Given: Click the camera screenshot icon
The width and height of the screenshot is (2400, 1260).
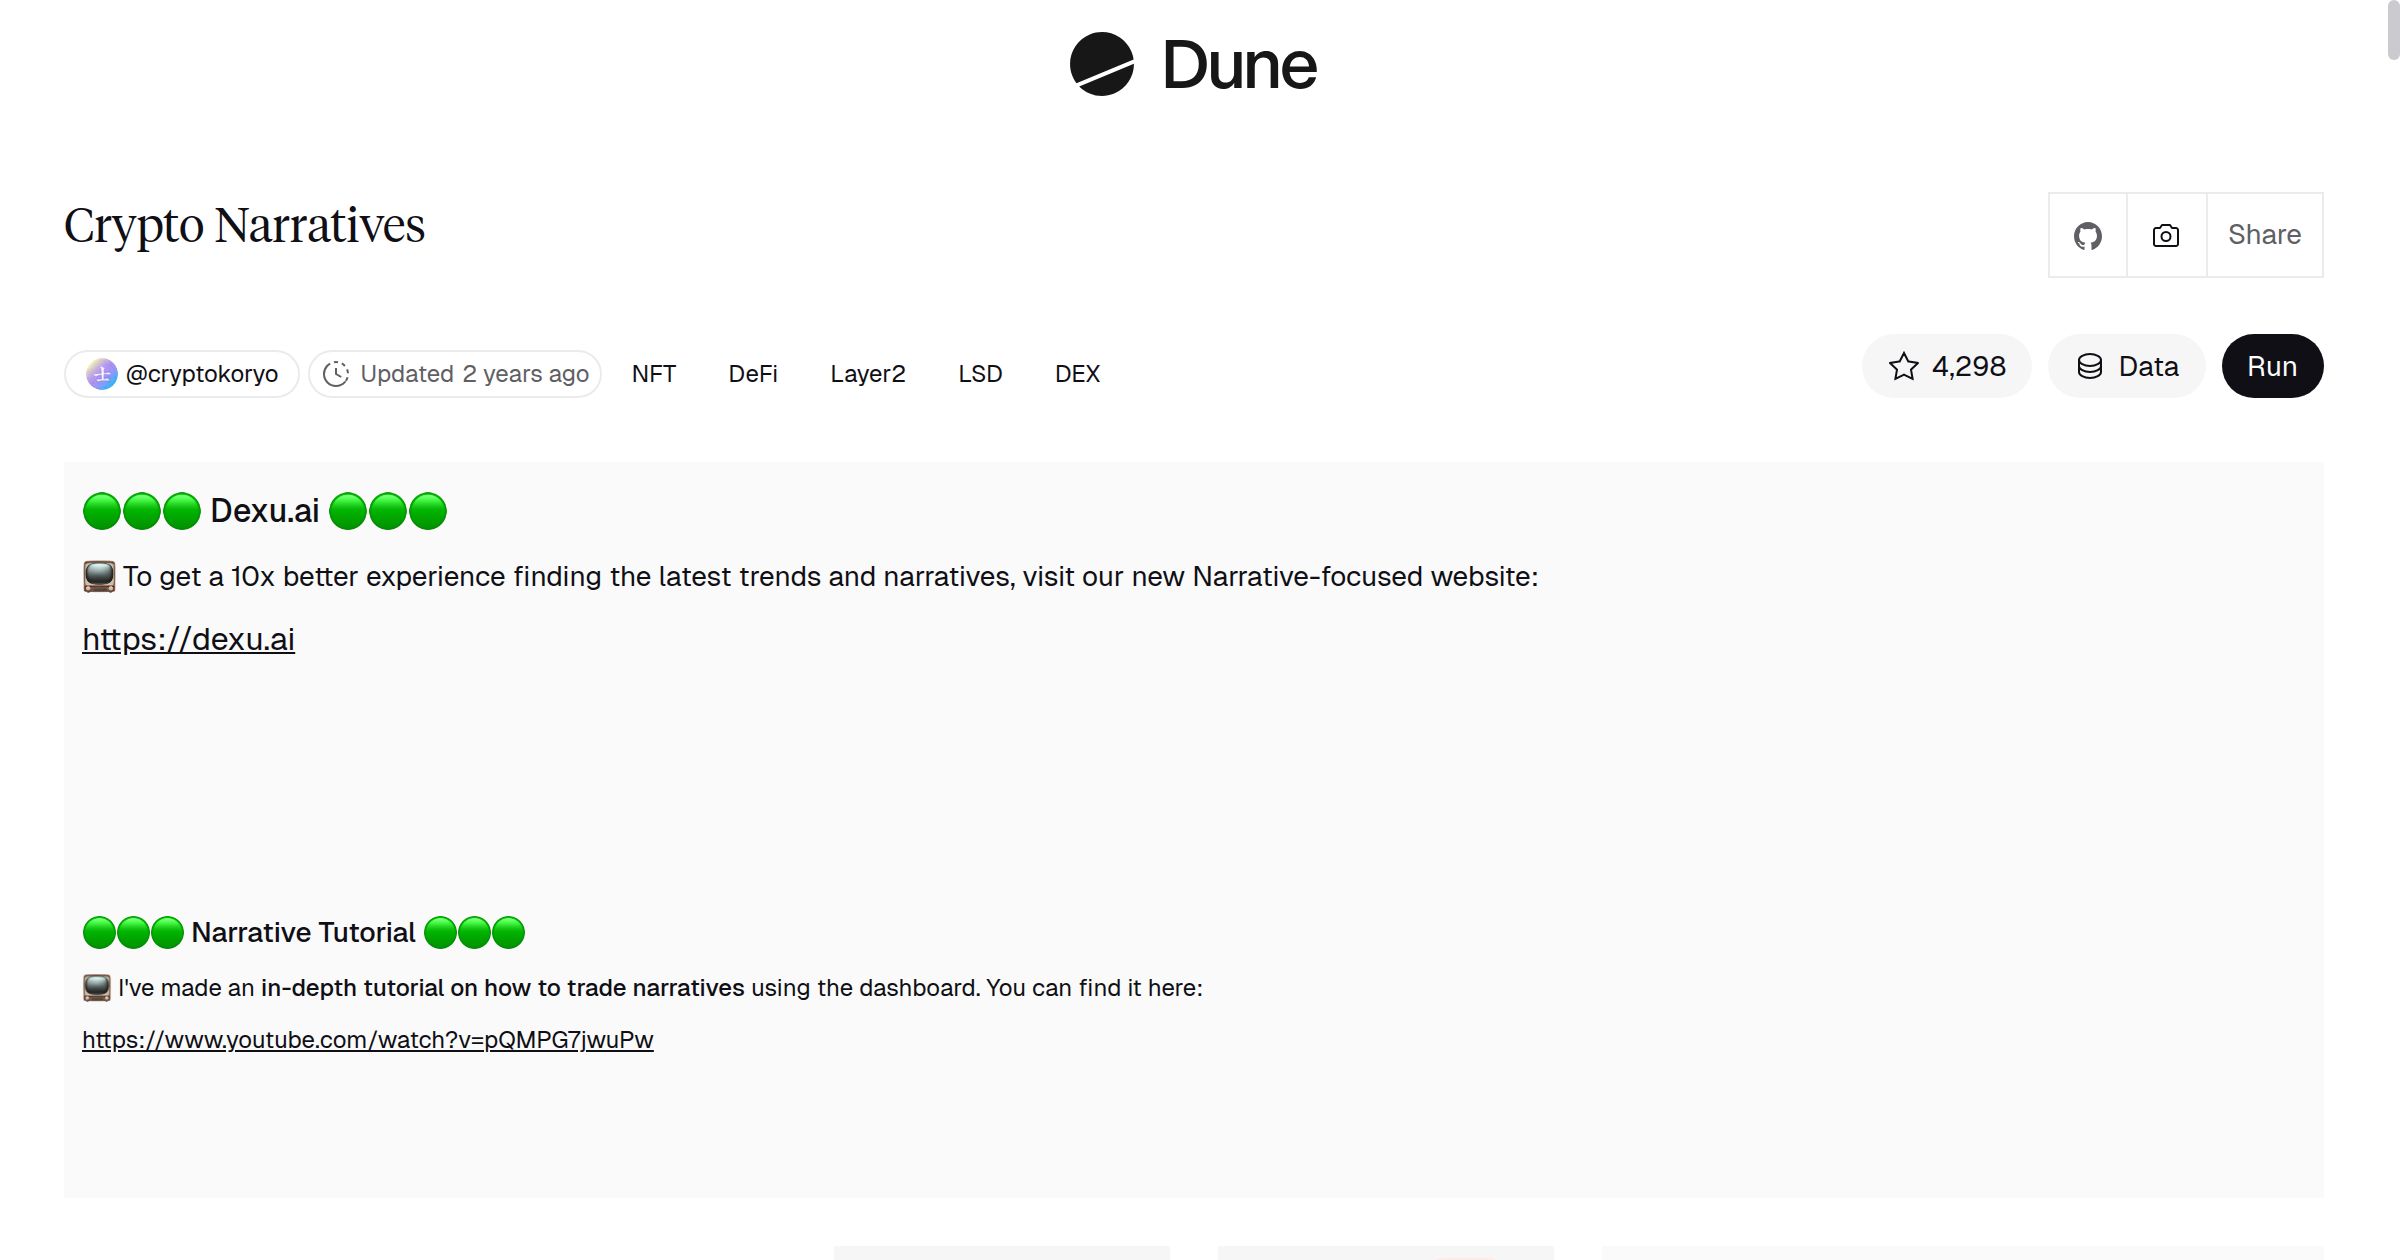Looking at the screenshot, I should point(2164,235).
